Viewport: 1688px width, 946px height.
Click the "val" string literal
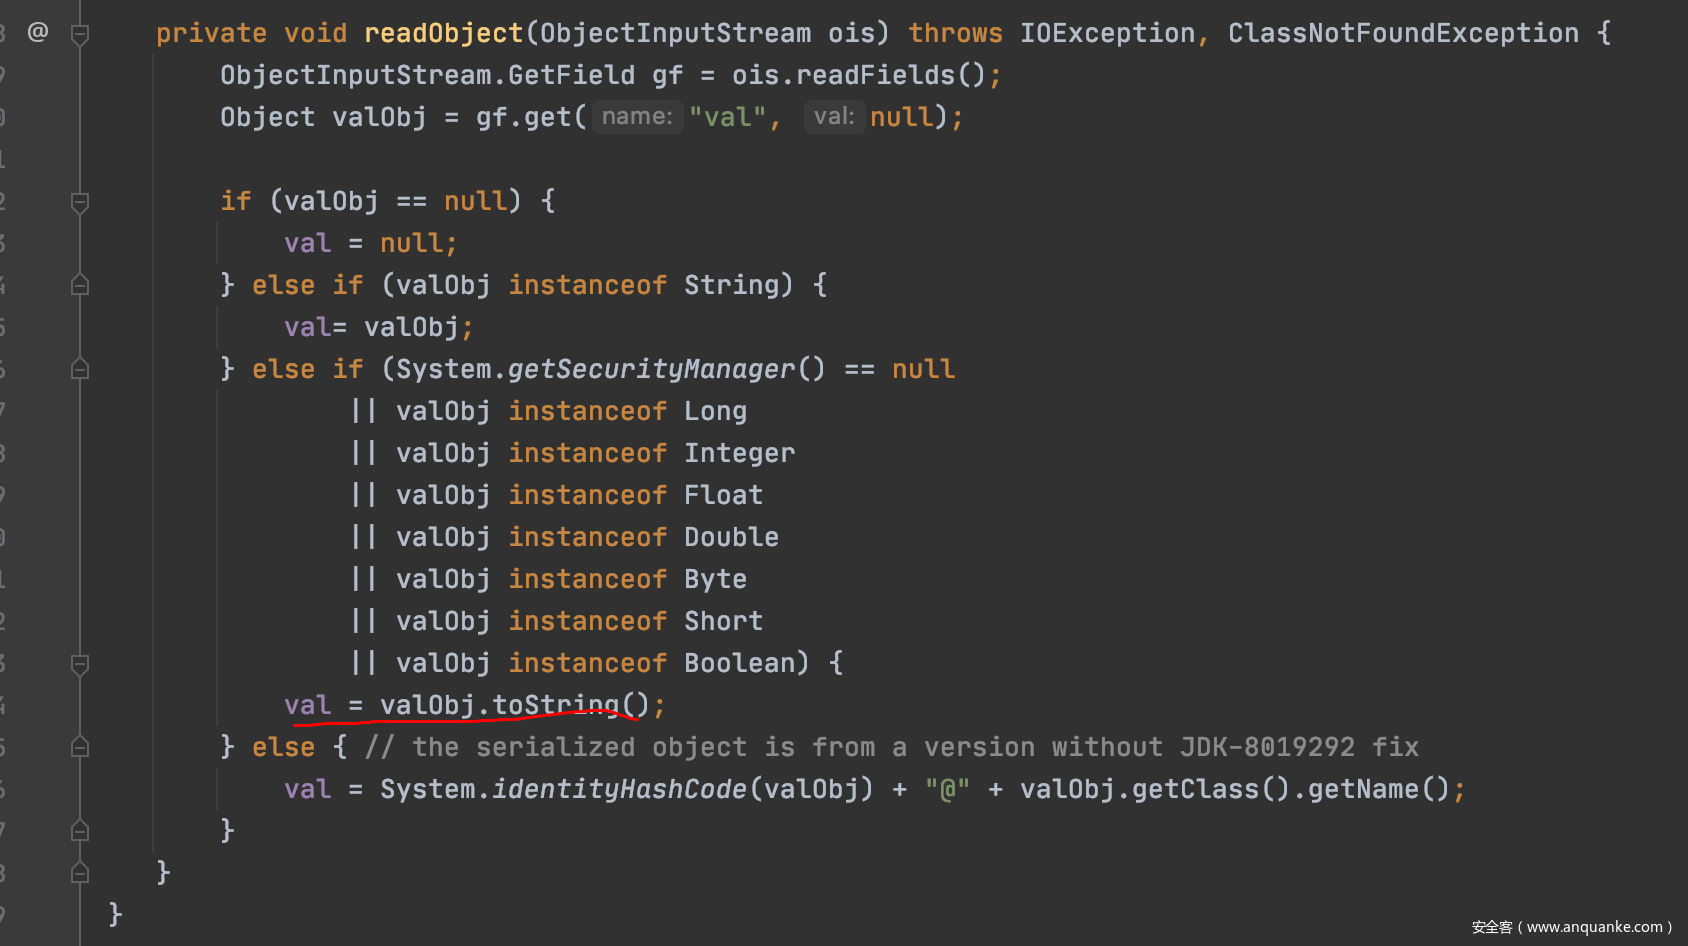(727, 117)
